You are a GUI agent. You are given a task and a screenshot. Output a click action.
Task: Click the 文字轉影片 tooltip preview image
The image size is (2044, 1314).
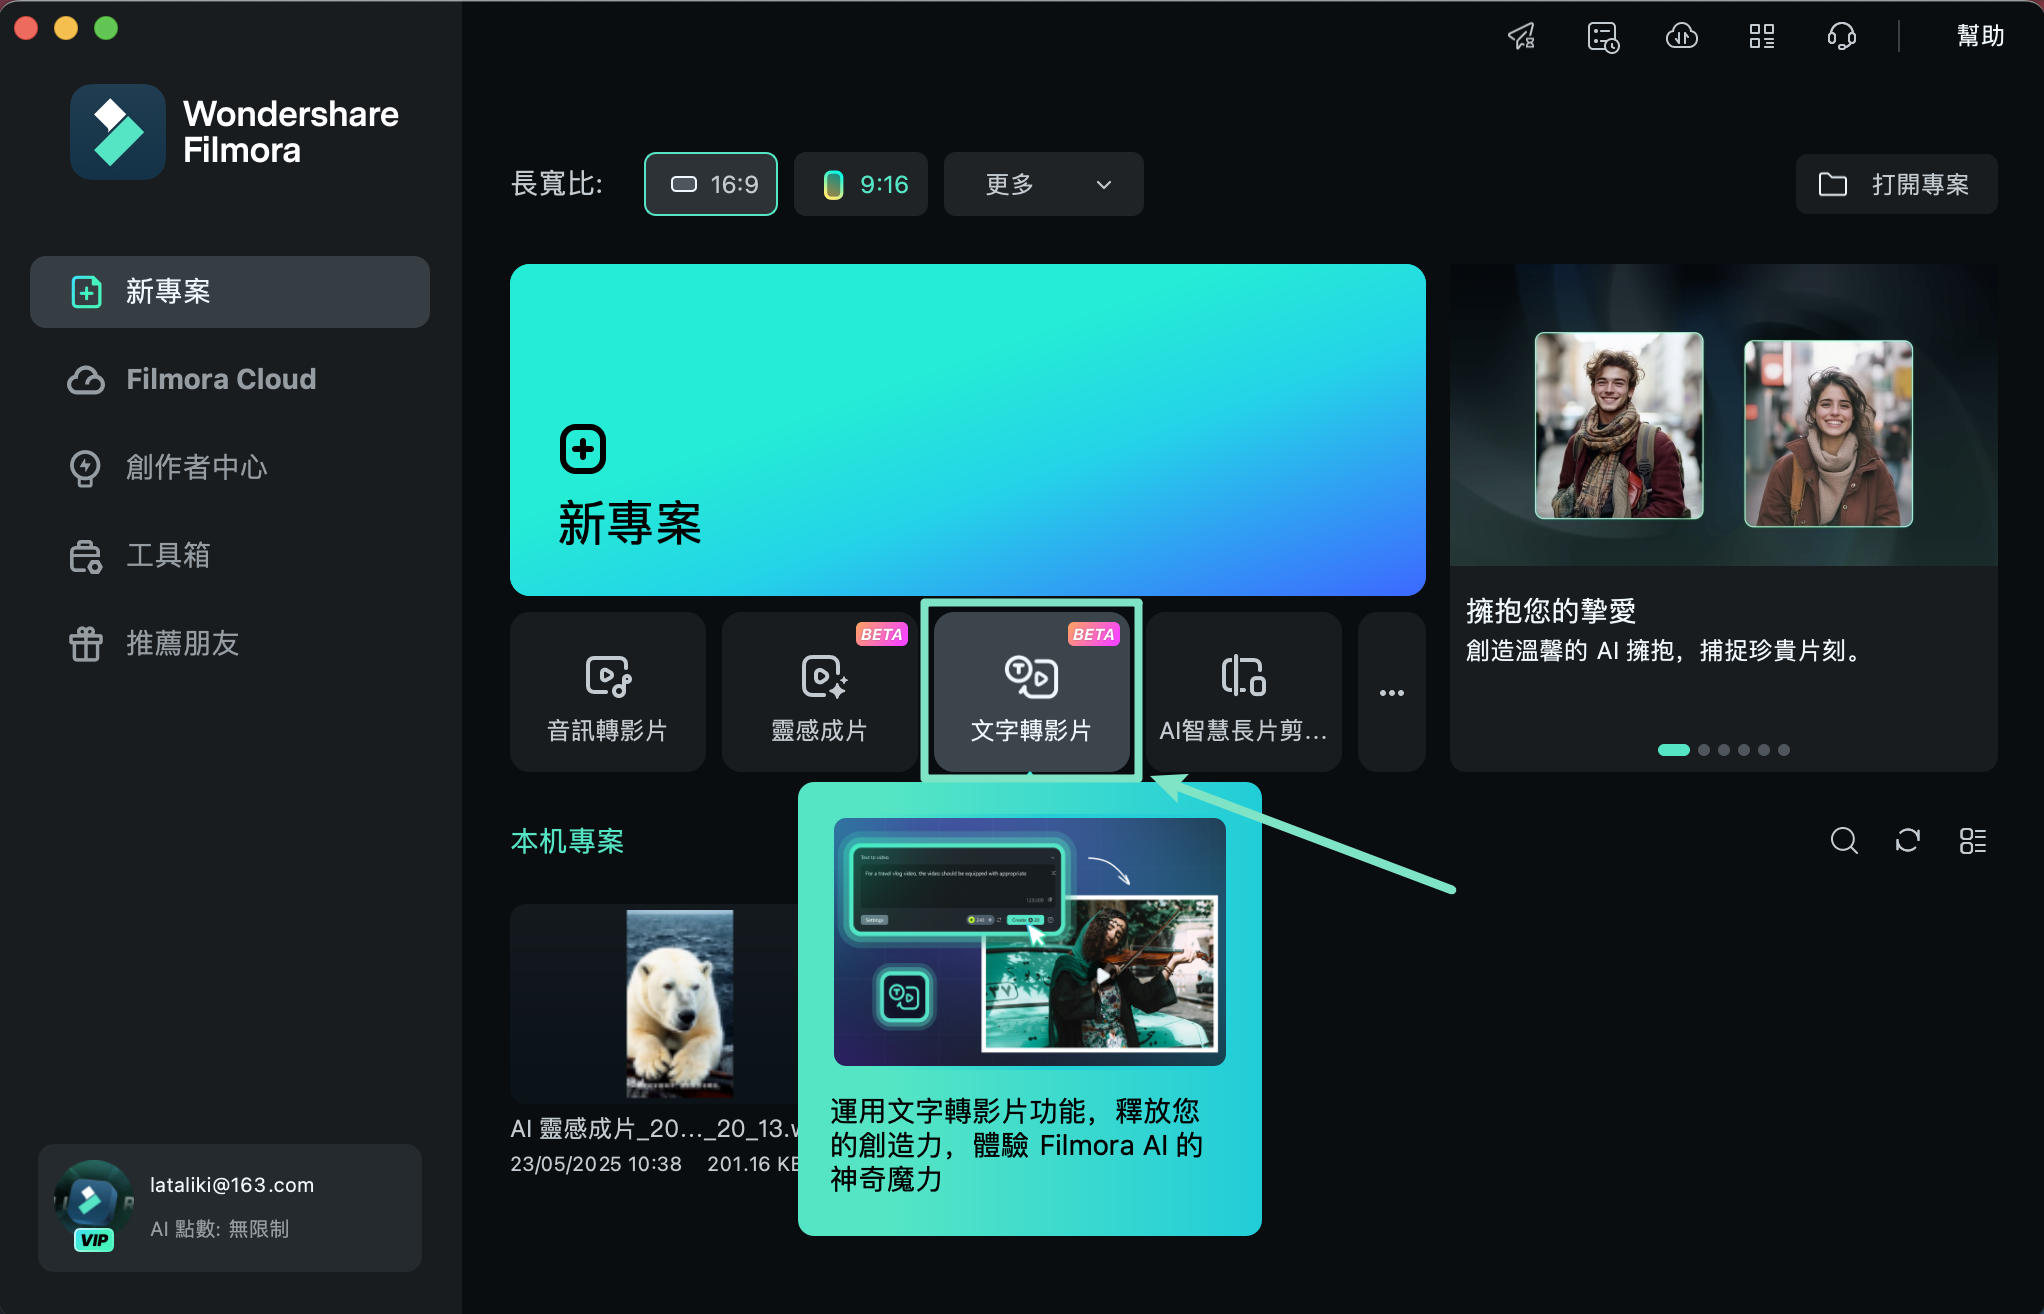point(1030,942)
